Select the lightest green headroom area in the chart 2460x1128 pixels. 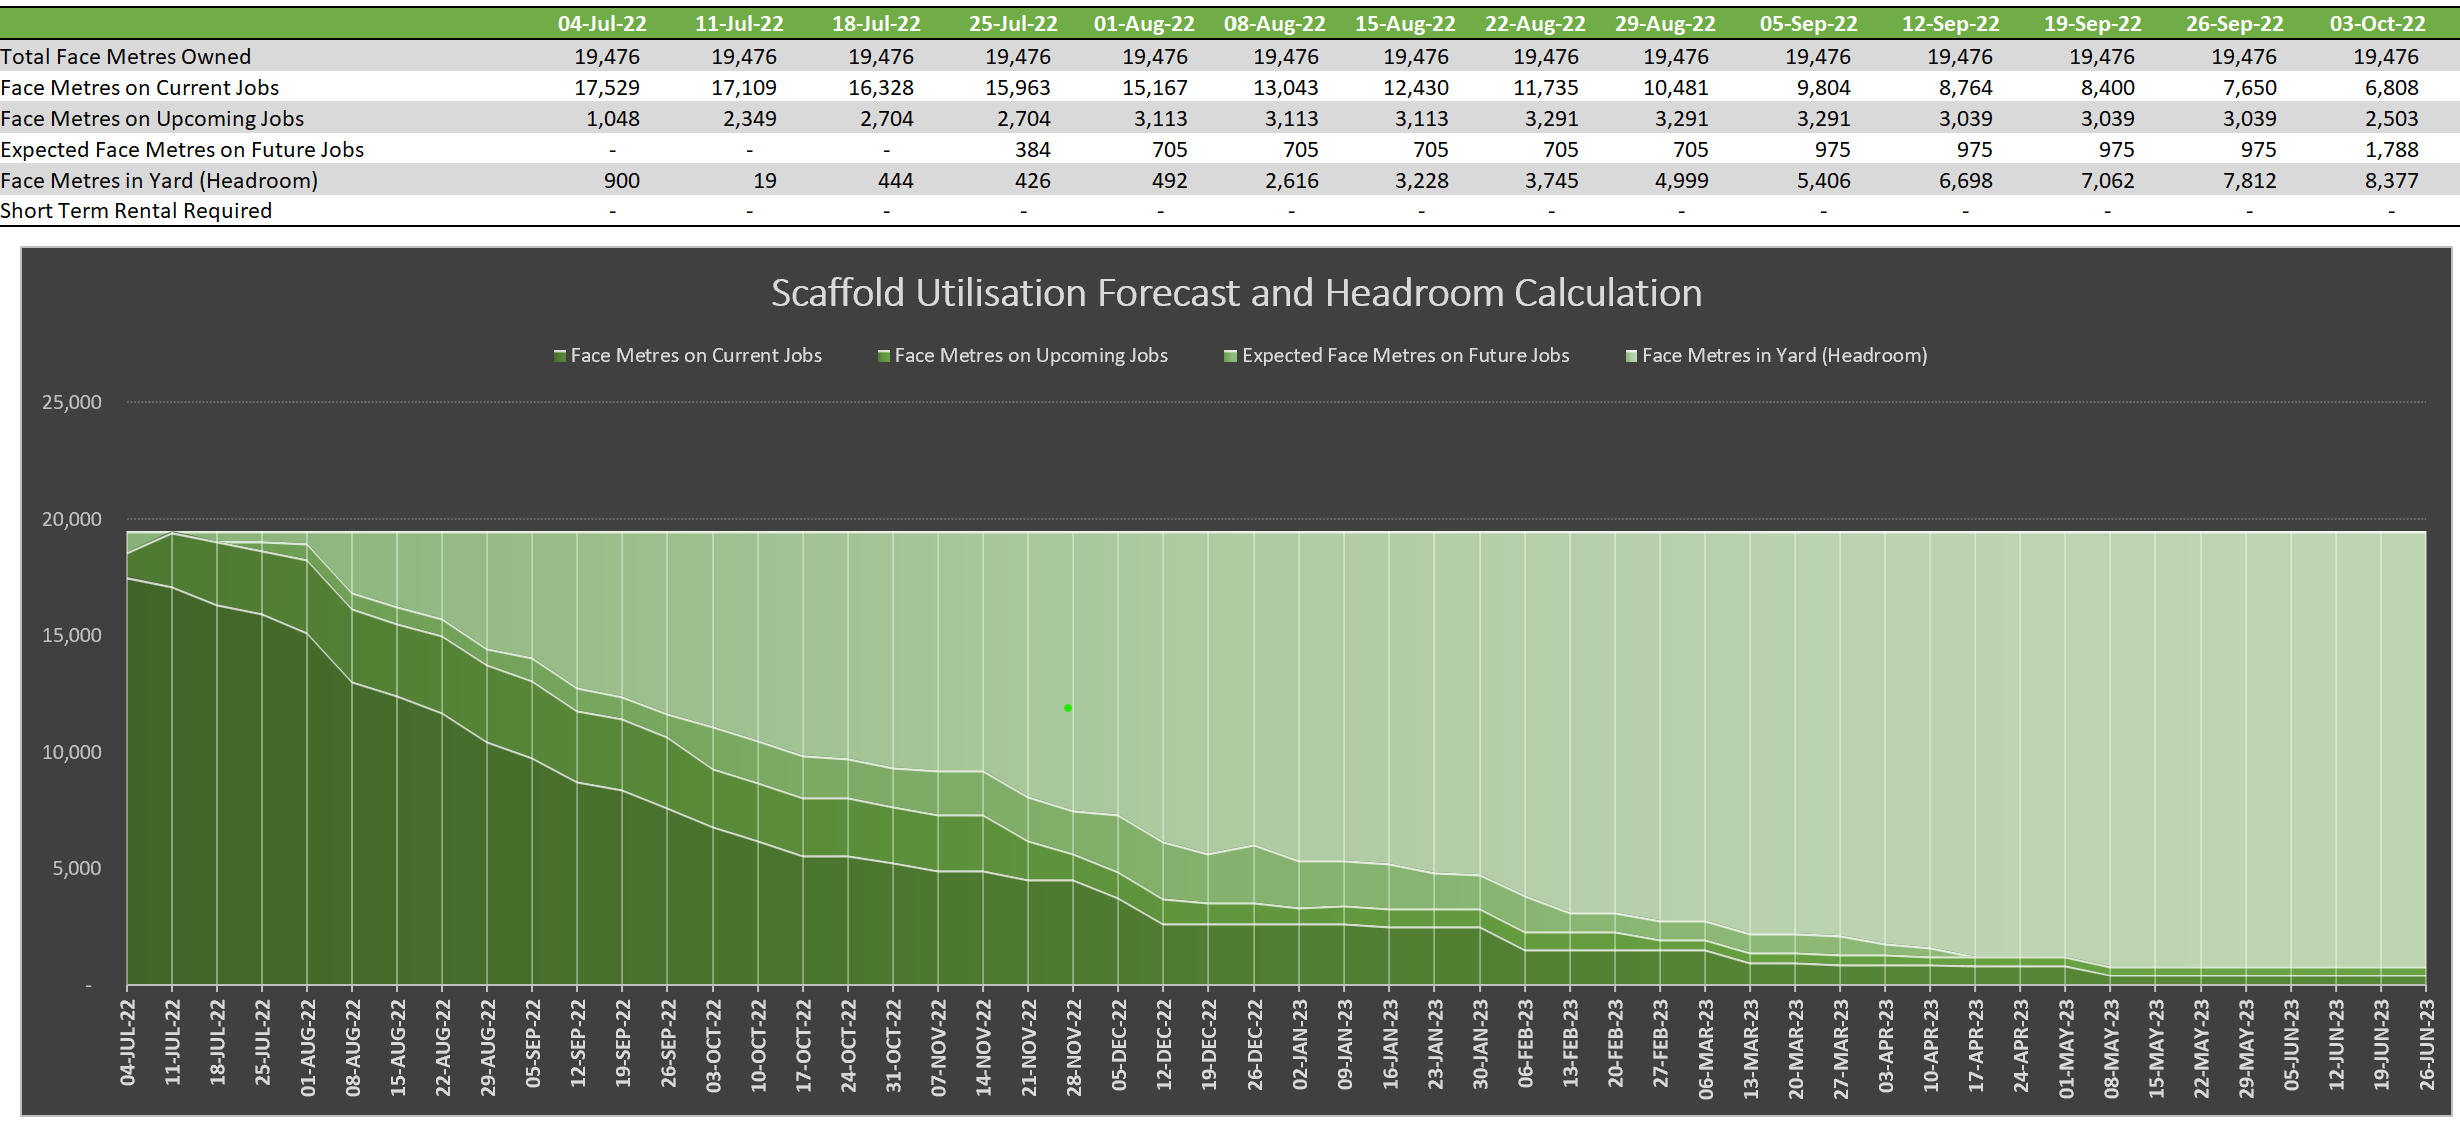(1800, 650)
